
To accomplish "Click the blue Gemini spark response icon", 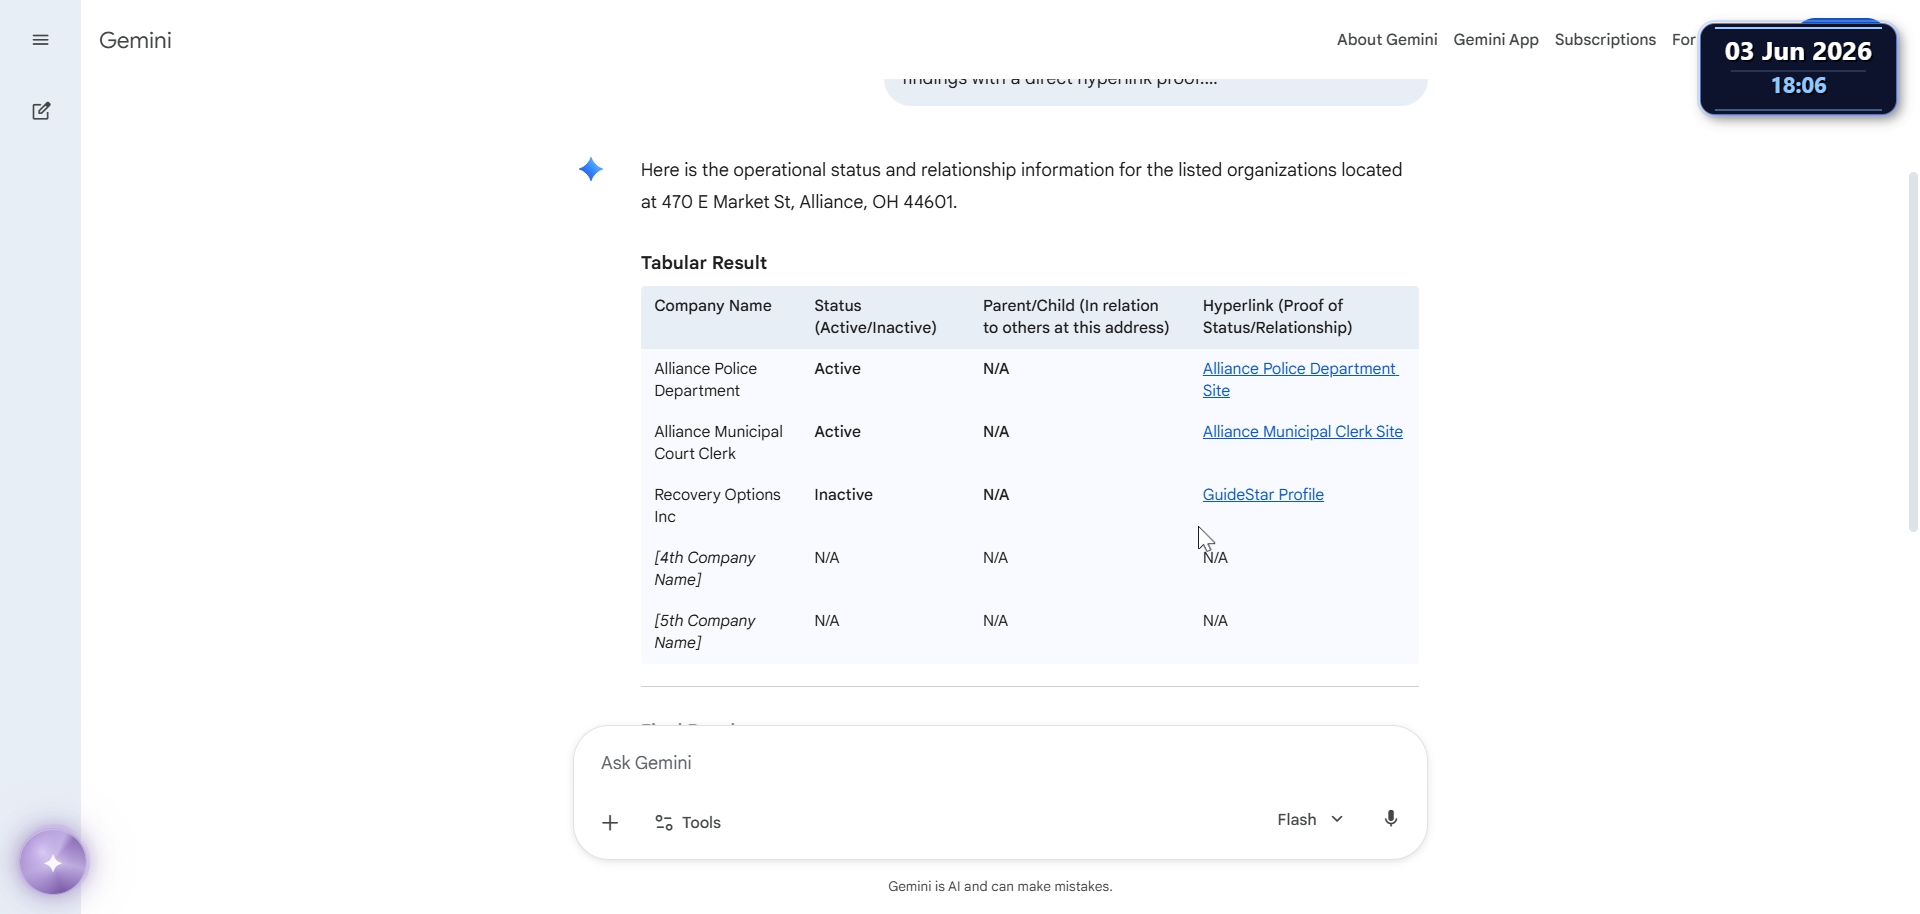I will (x=591, y=170).
